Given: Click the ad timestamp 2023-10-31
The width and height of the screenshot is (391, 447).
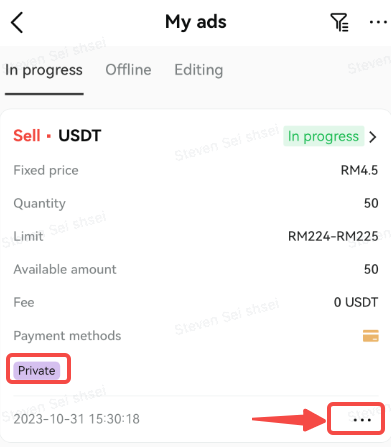Looking at the screenshot, I should tap(76, 419).
